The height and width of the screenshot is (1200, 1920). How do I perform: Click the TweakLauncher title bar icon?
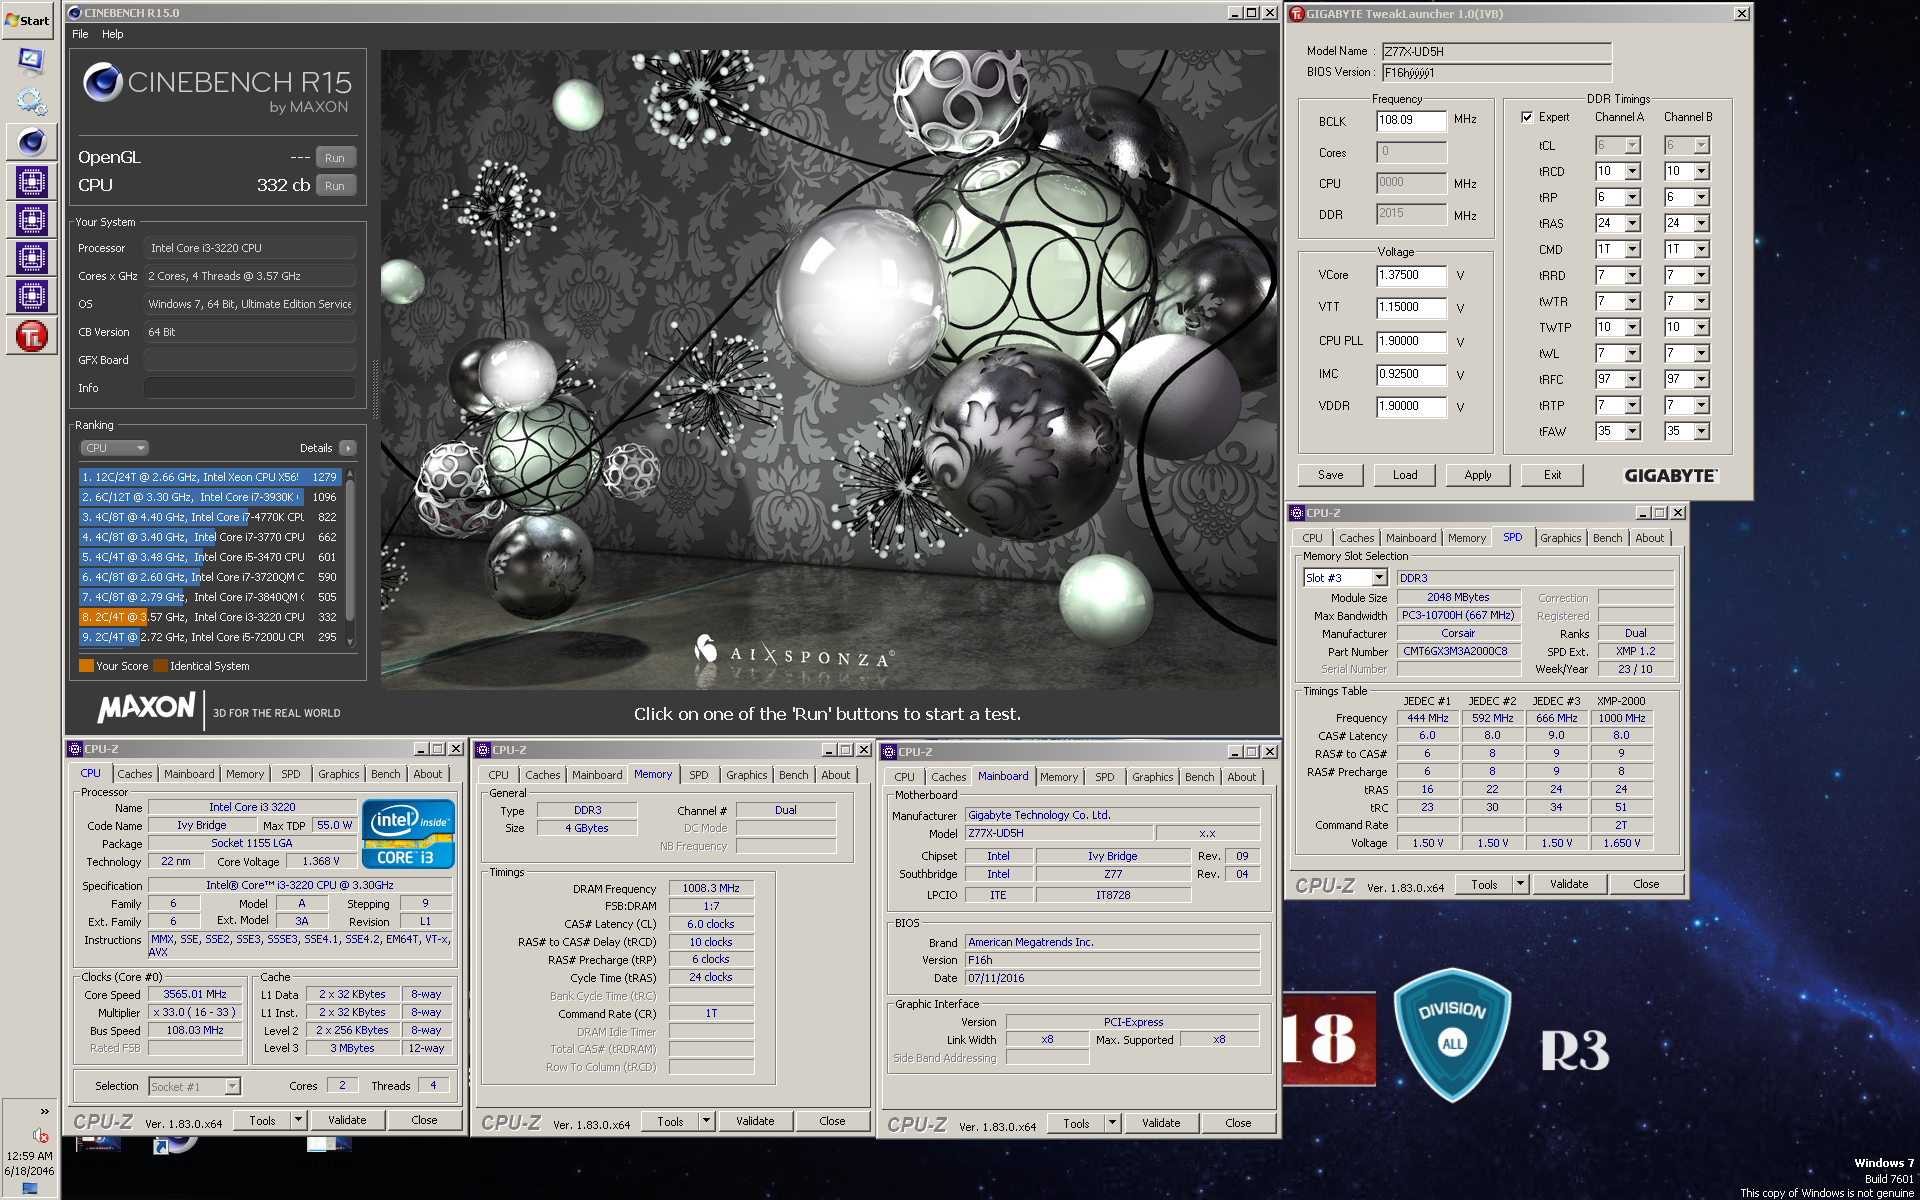(x=1297, y=14)
